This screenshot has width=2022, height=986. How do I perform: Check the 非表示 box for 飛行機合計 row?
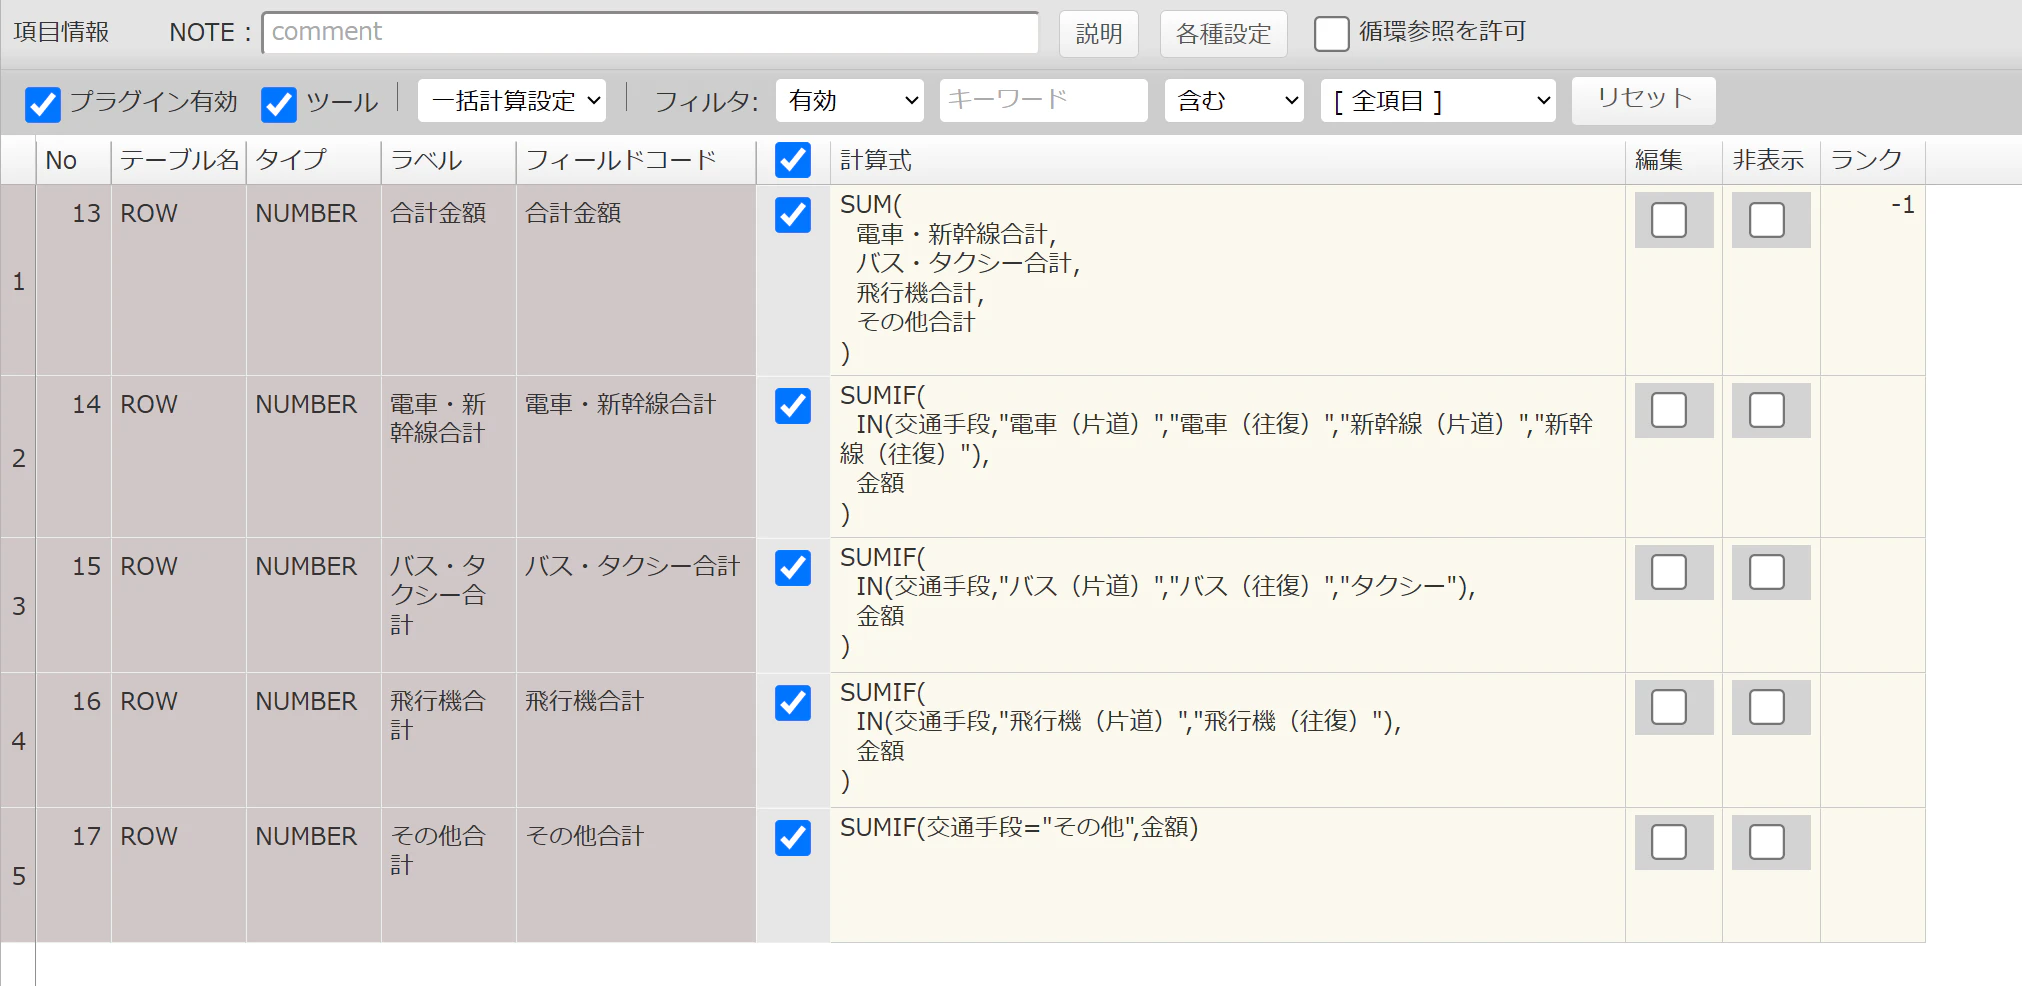pyautogui.click(x=1767, y=707)
